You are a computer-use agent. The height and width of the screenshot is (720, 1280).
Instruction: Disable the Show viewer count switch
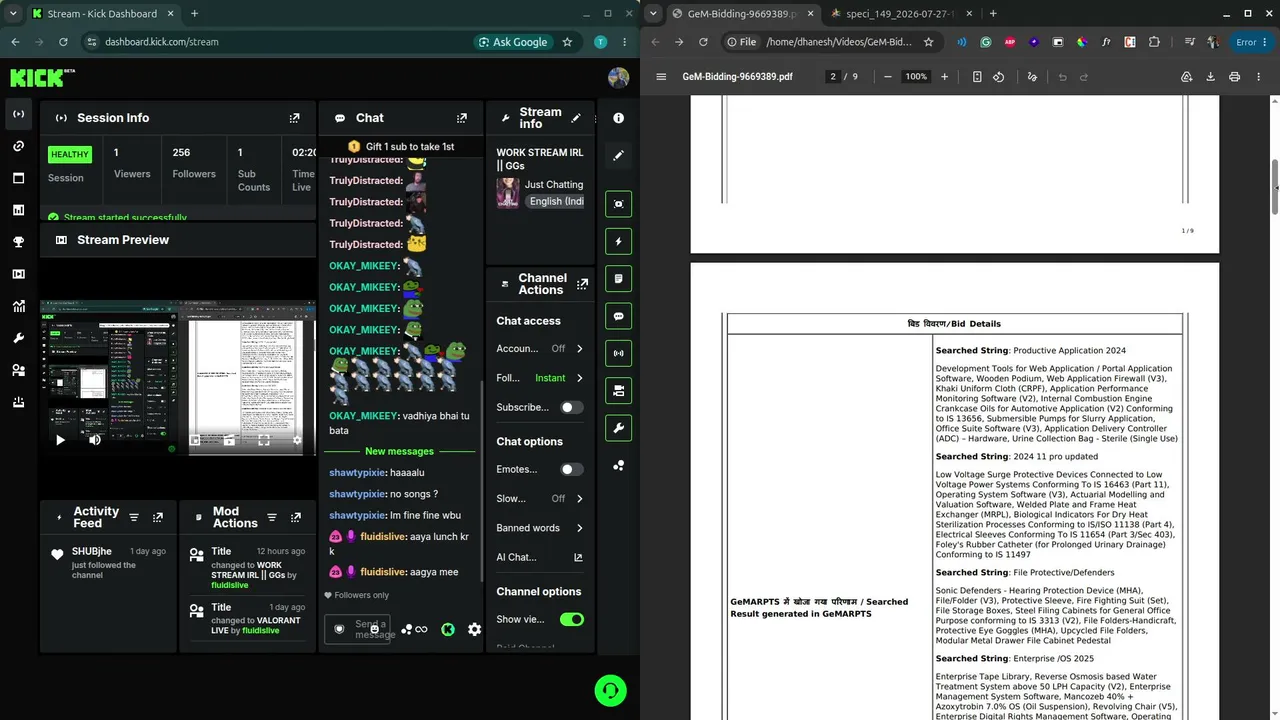[572, 619]
